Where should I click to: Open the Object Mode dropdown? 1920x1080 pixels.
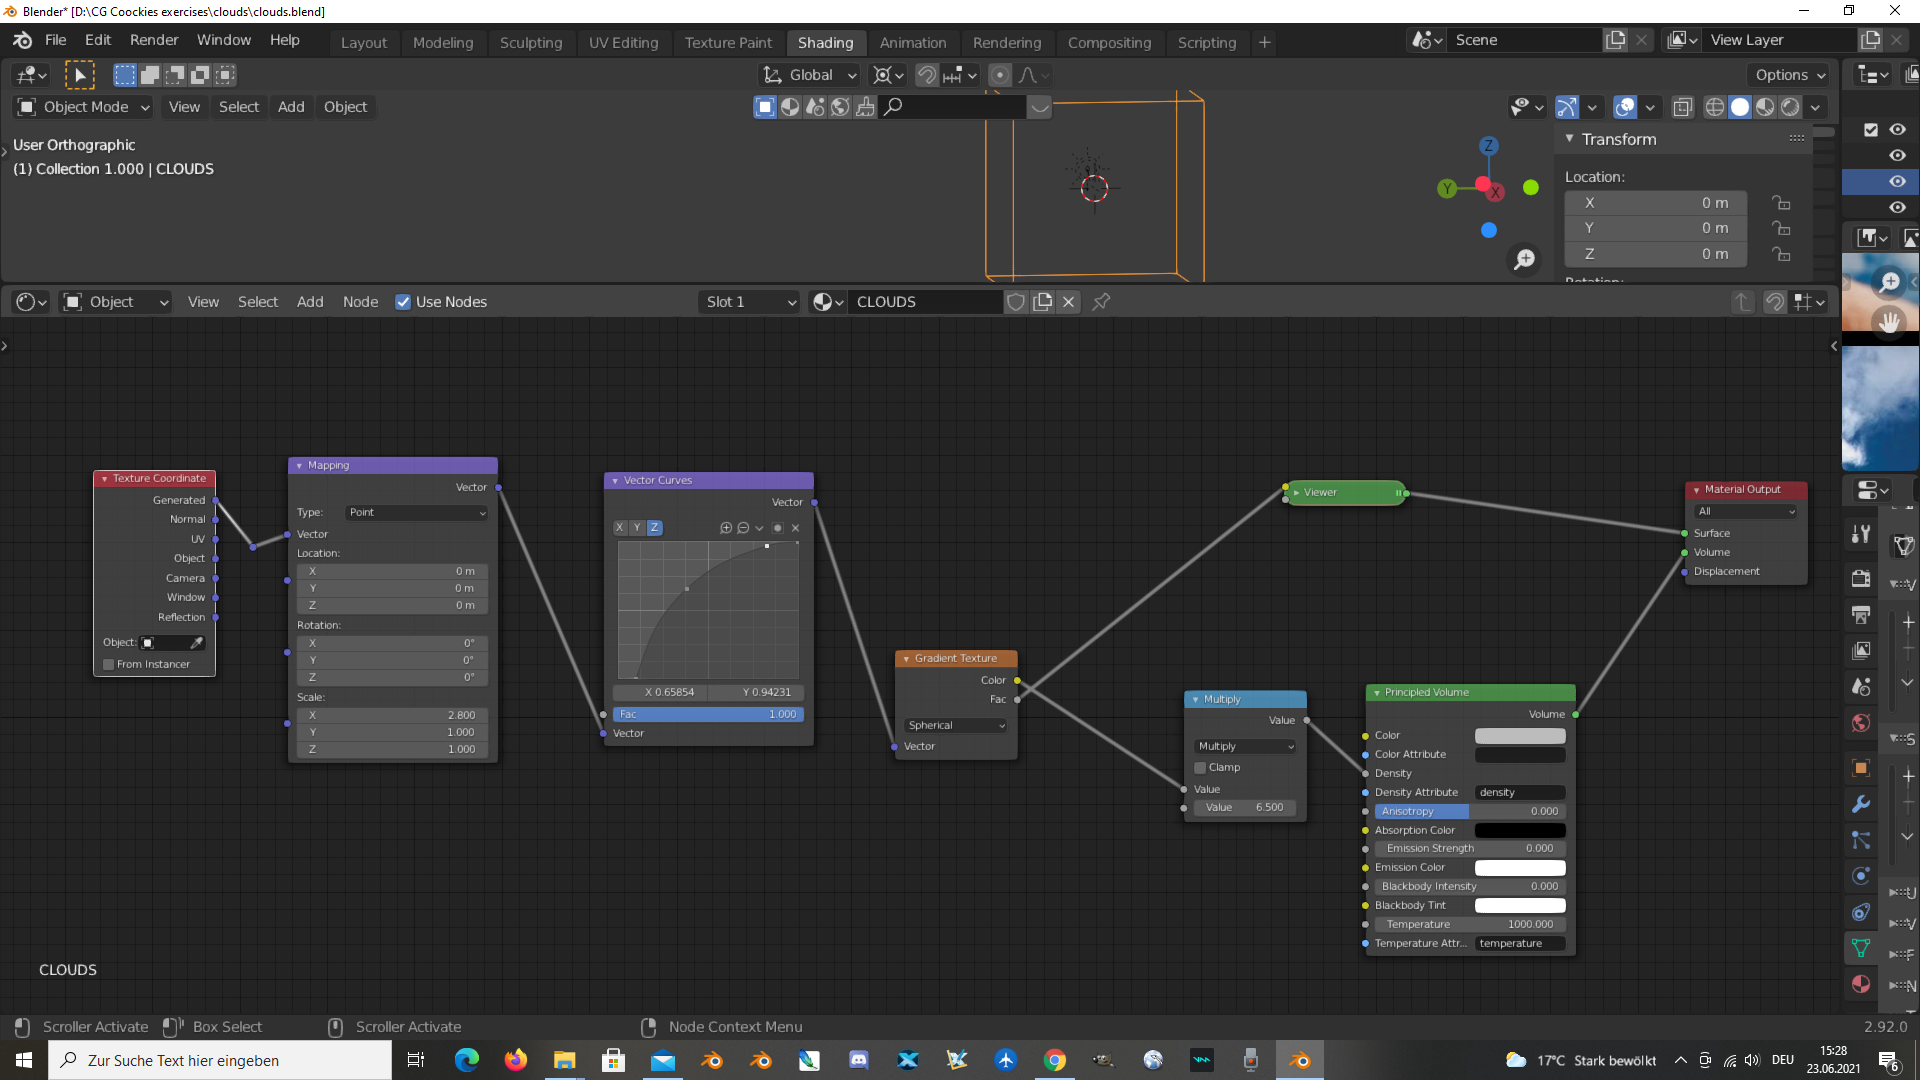(x=85, y=107)
